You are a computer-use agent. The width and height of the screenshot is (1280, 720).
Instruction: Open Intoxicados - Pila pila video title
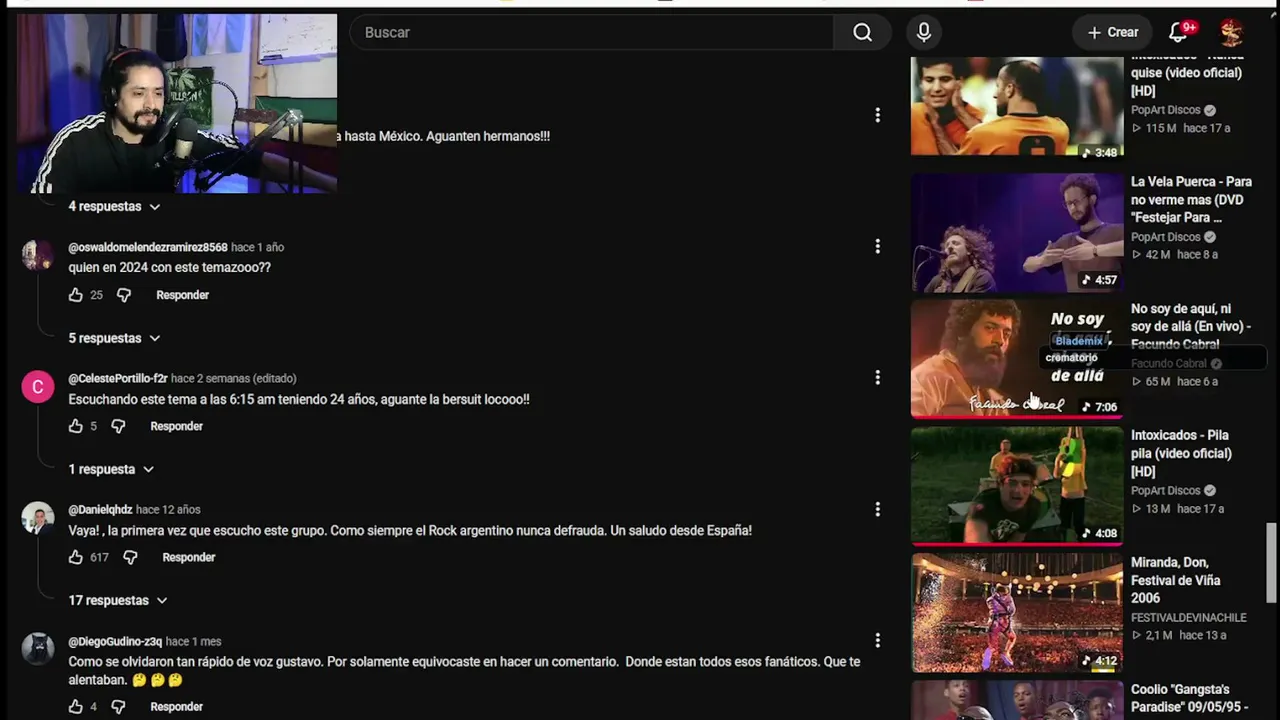point(1181,453)
